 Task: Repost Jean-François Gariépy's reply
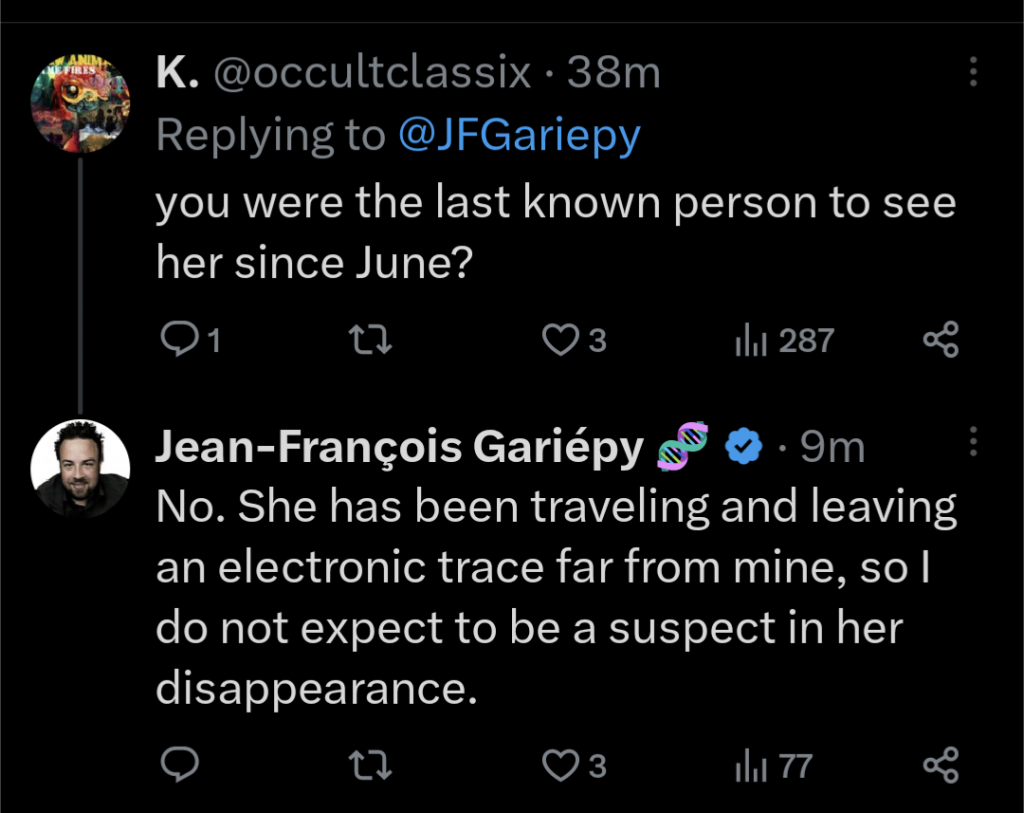pyautogui.click(x=375, y=766)
